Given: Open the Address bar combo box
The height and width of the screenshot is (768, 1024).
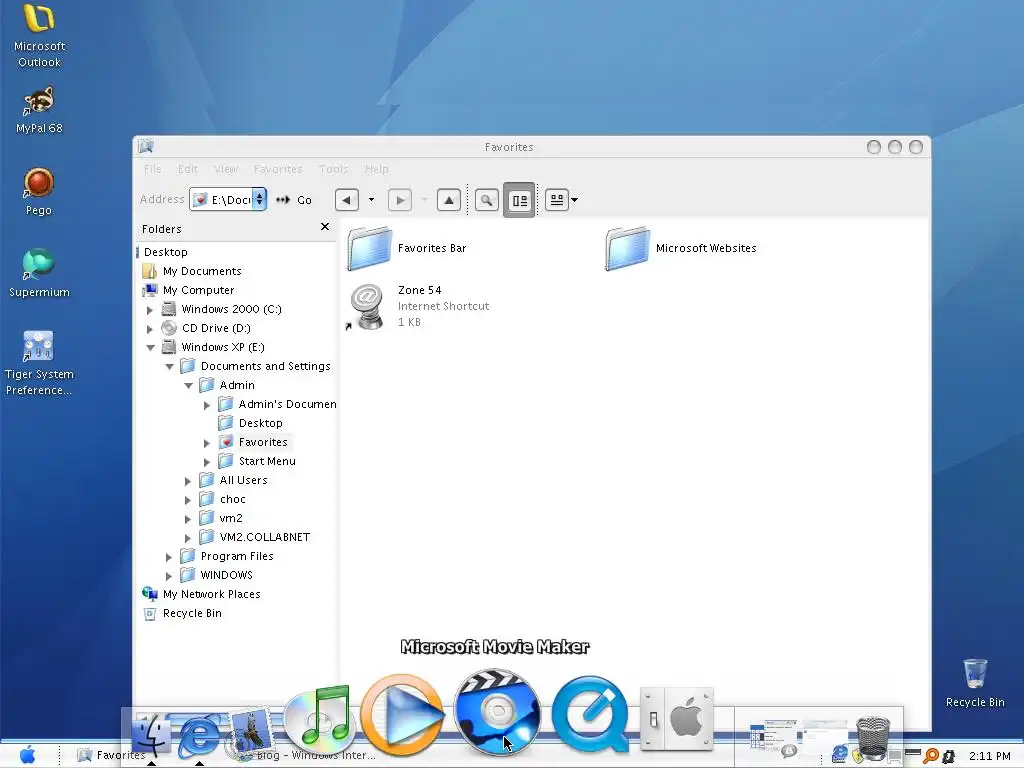Looking at the screenshot, I should tap(228, 199).
